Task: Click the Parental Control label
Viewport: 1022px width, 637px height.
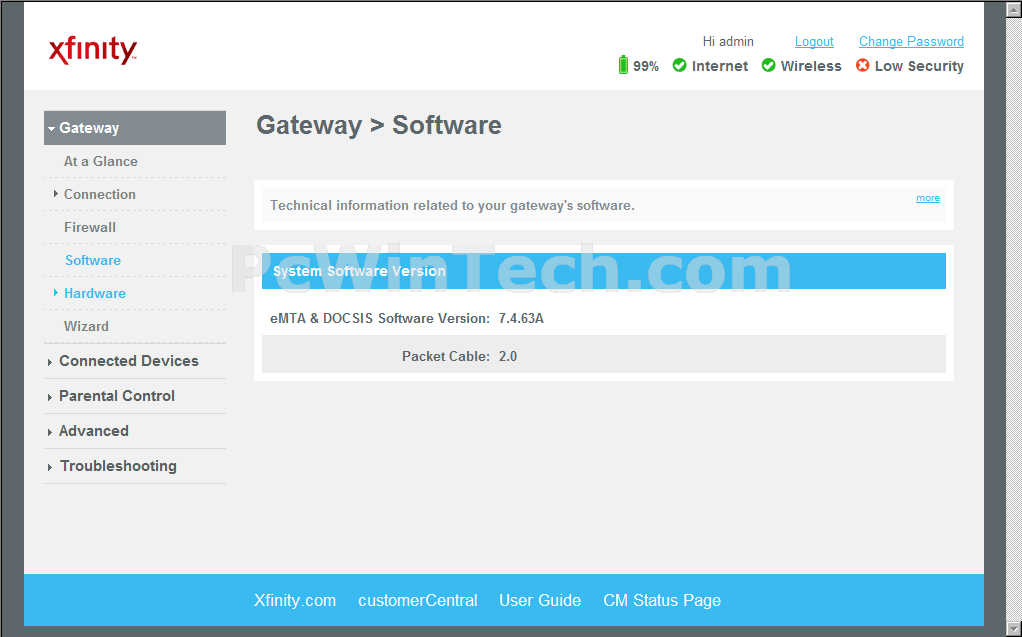Action: coord(117,396)
